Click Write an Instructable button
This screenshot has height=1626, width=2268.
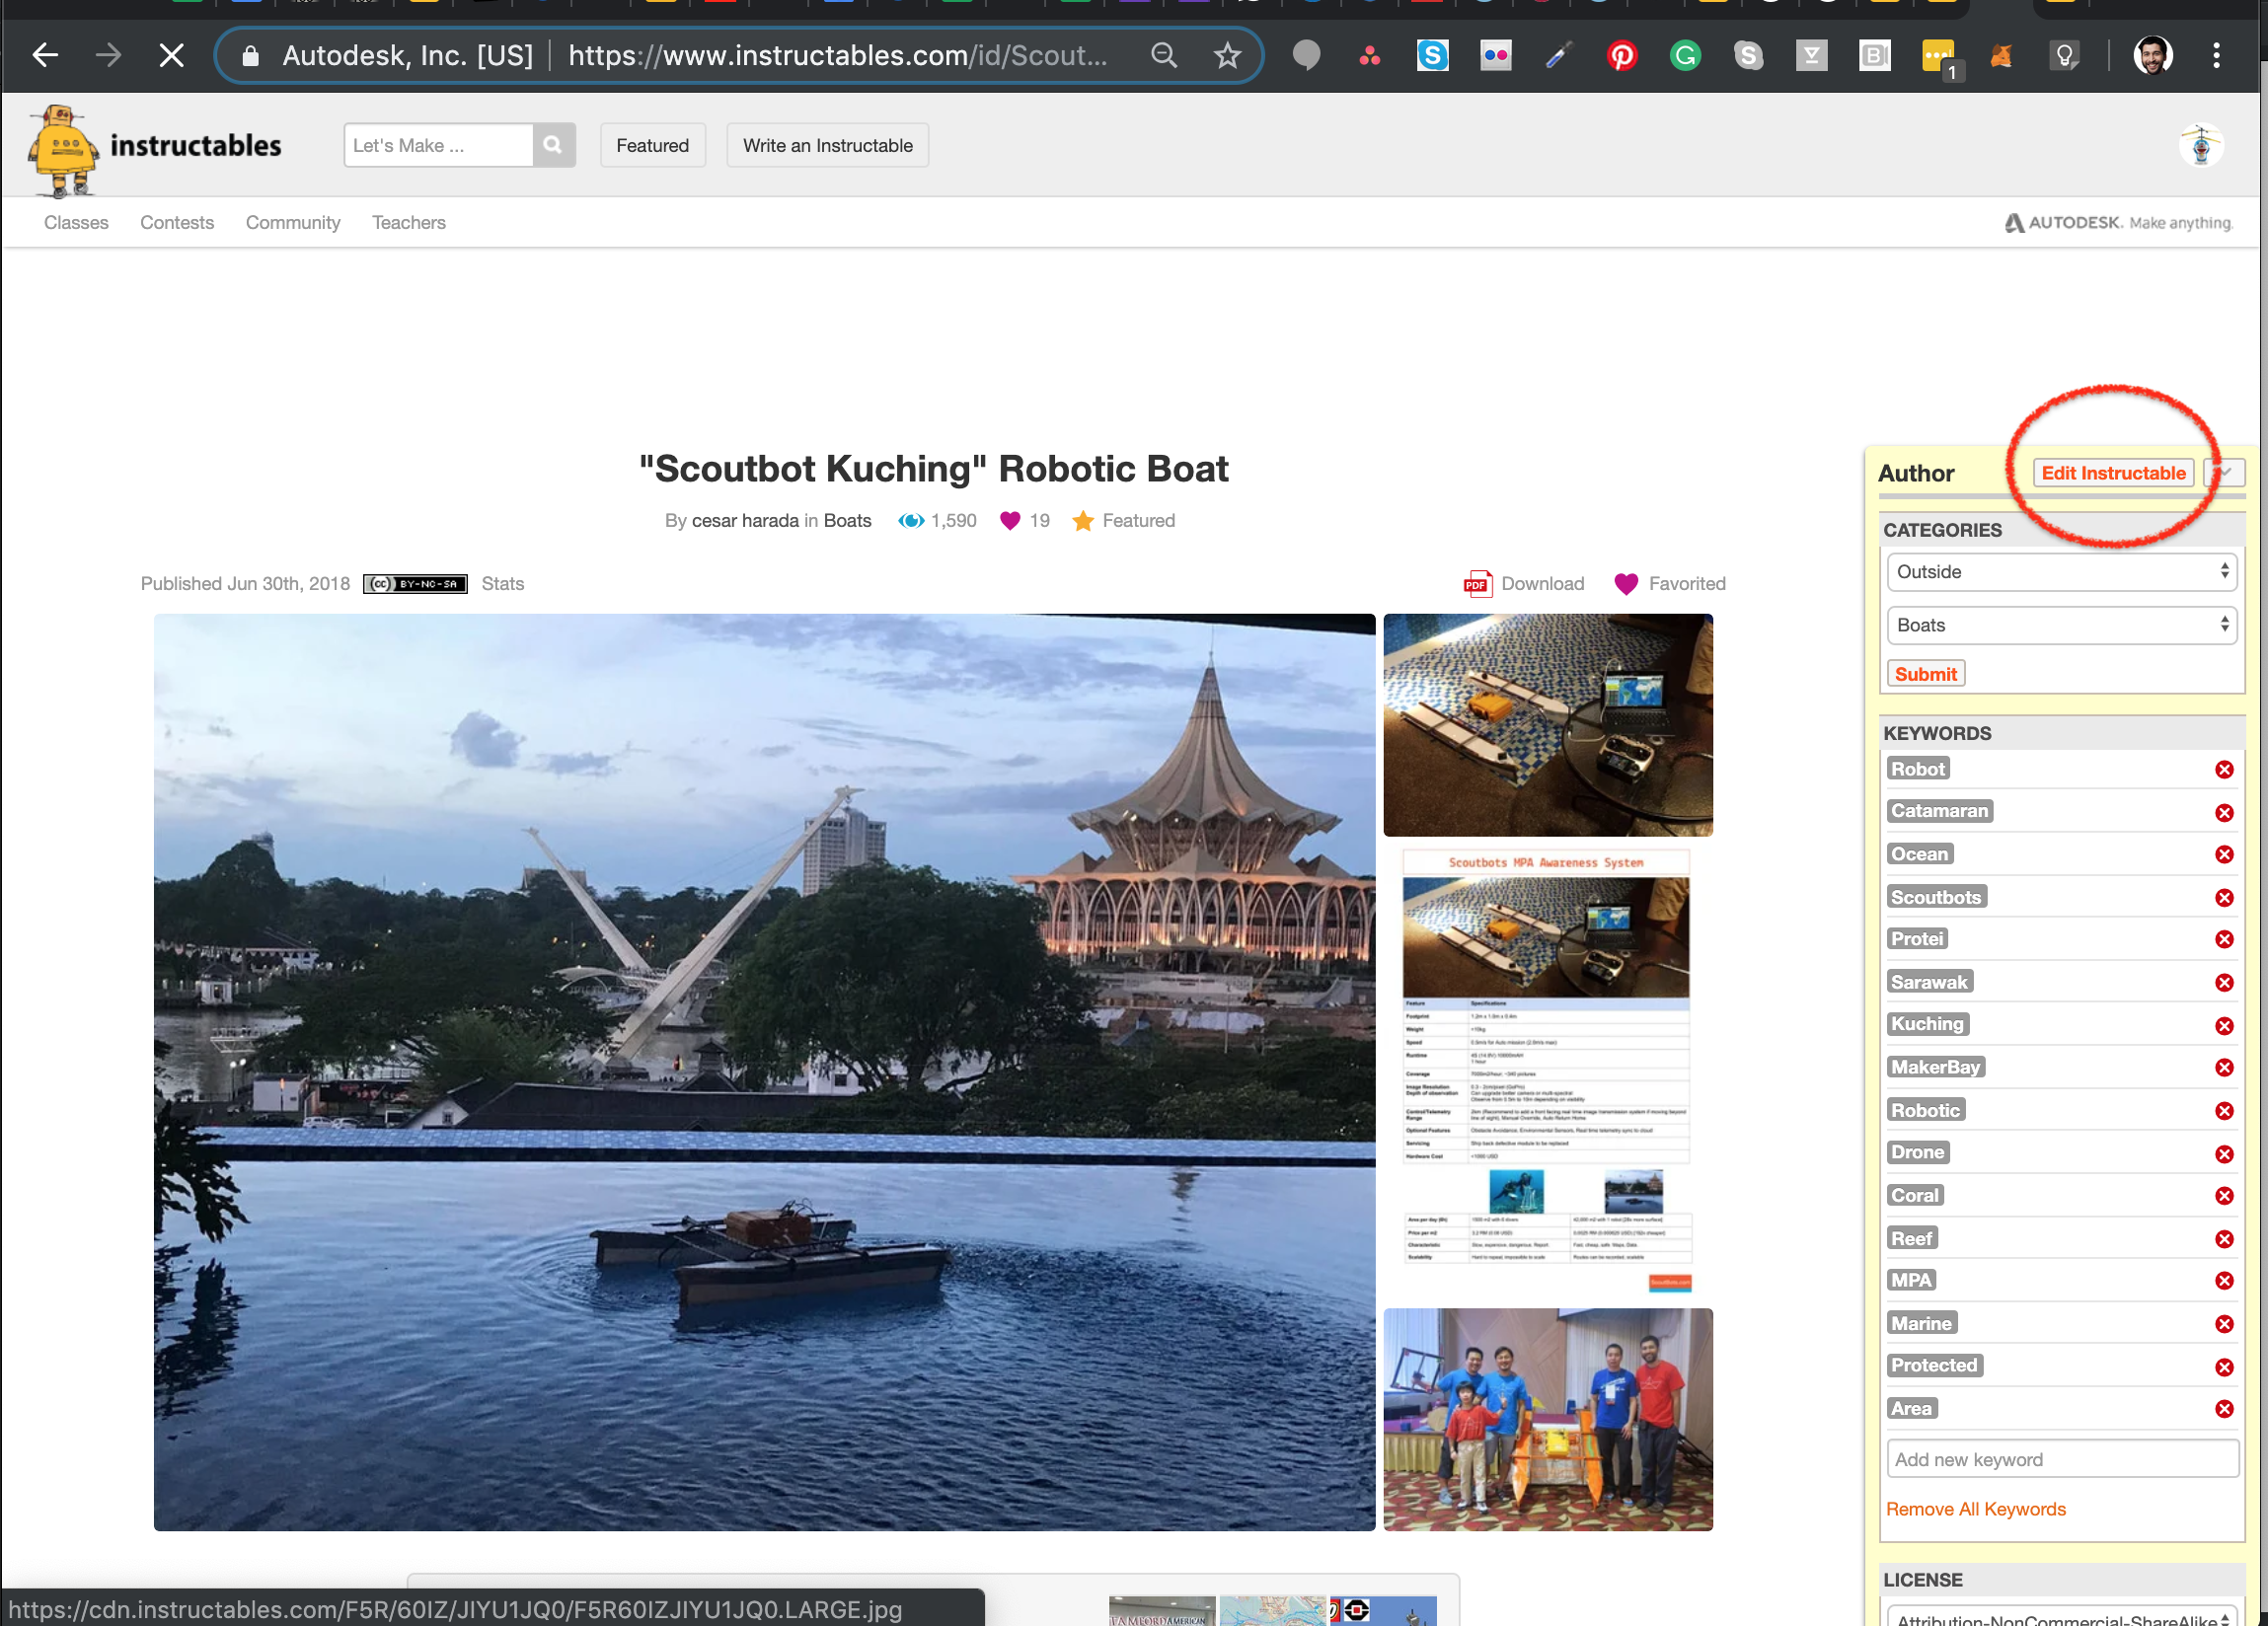tap(827, 145)
